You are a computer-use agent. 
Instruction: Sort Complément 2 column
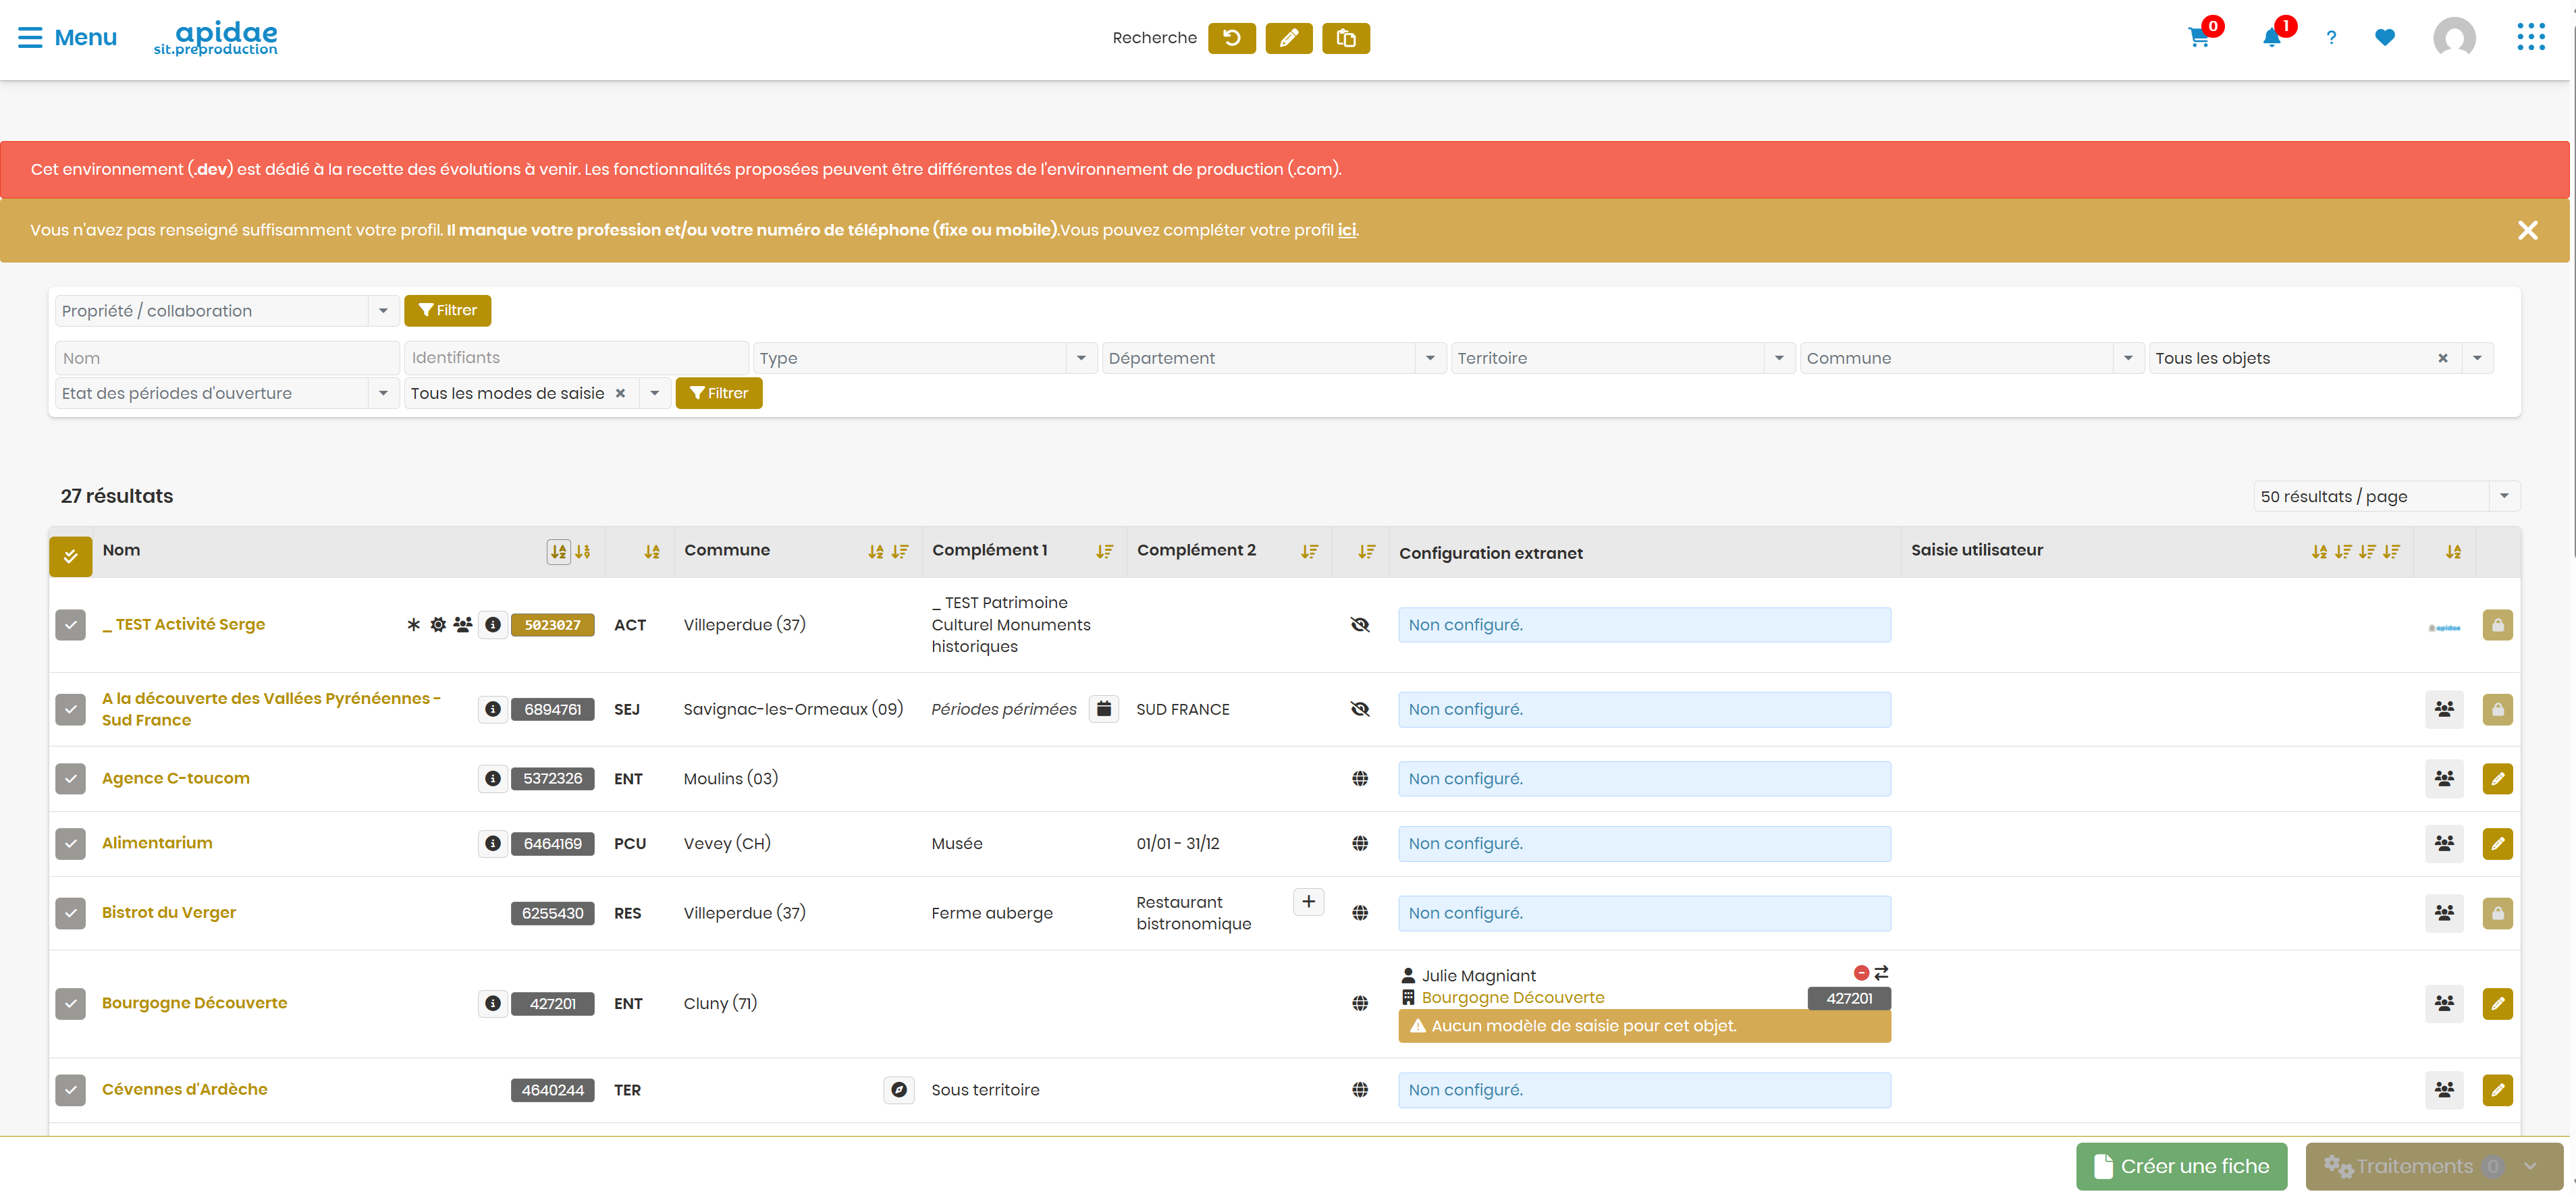[x=1309, y=551]
